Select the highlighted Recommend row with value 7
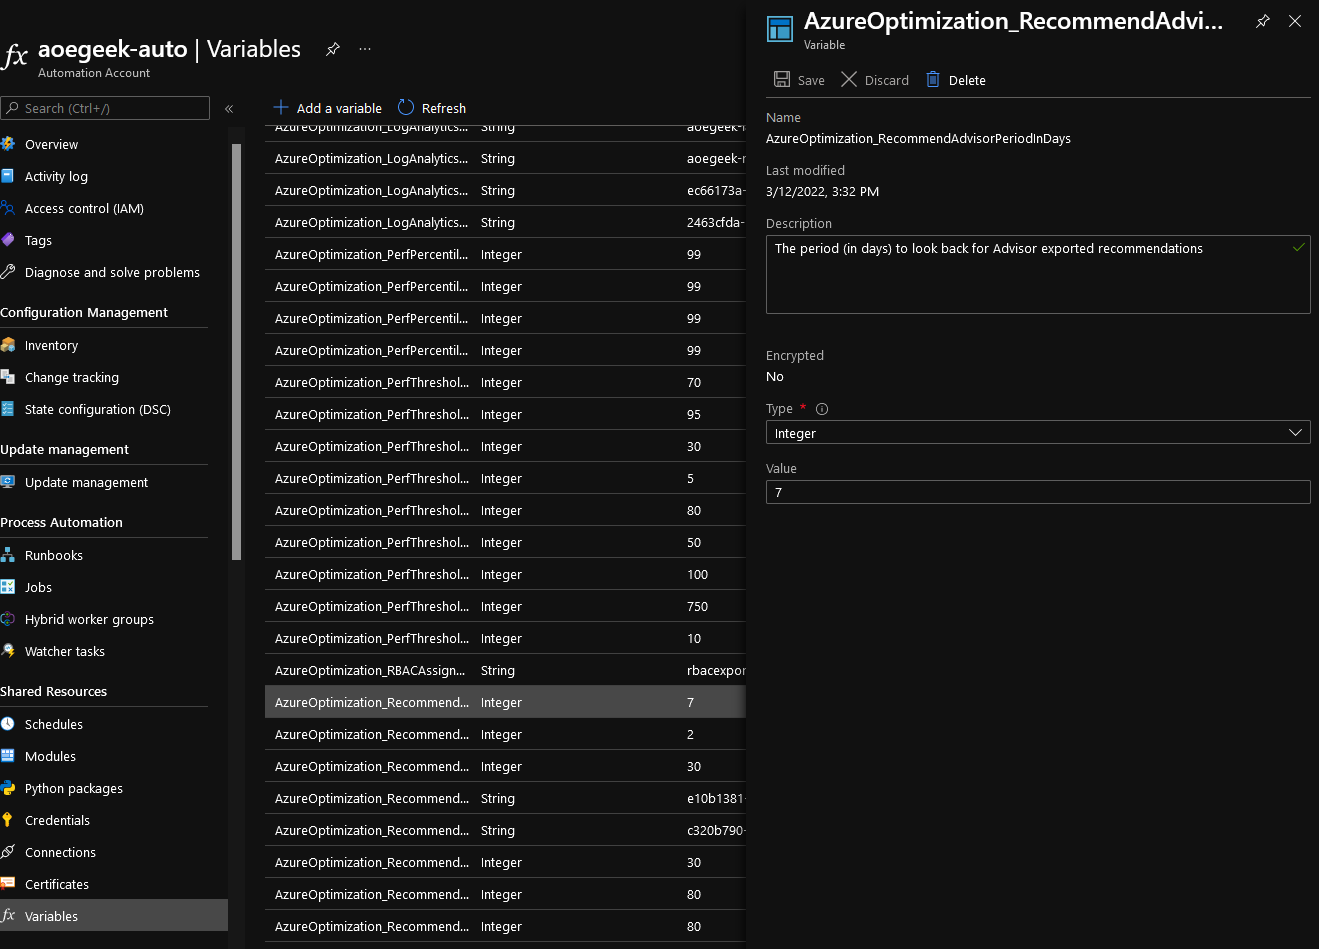The width and height of the screenshot is (1319, 949). tap(505, 702)
